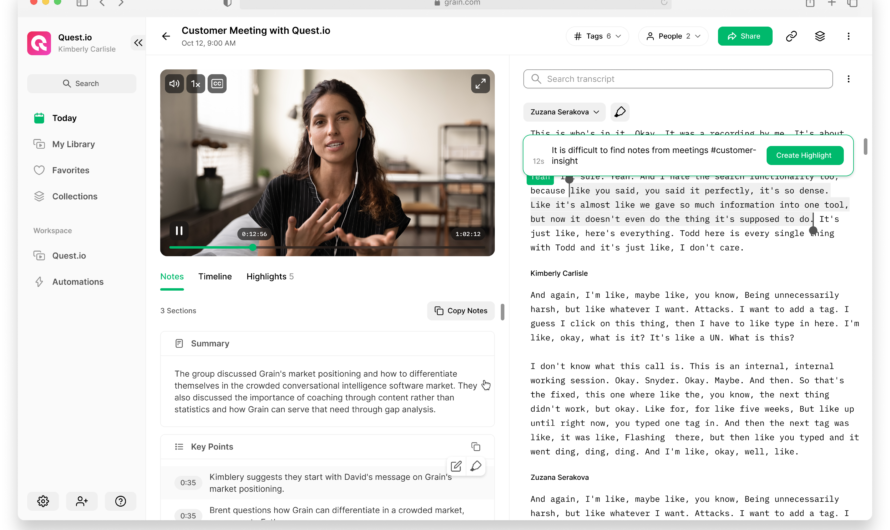Click the transcript panel scrollbar
The width and height of the screenshot is (890, 530).
865,146
